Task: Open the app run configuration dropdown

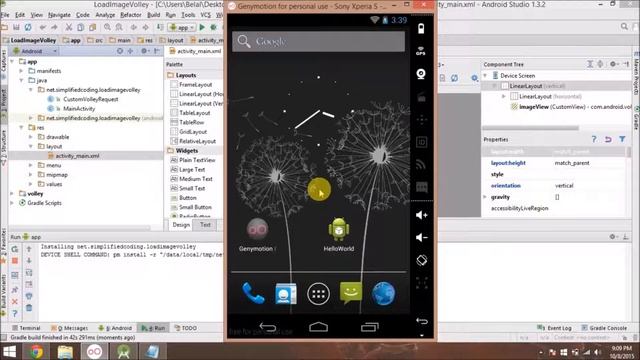Action: [182, 27]
